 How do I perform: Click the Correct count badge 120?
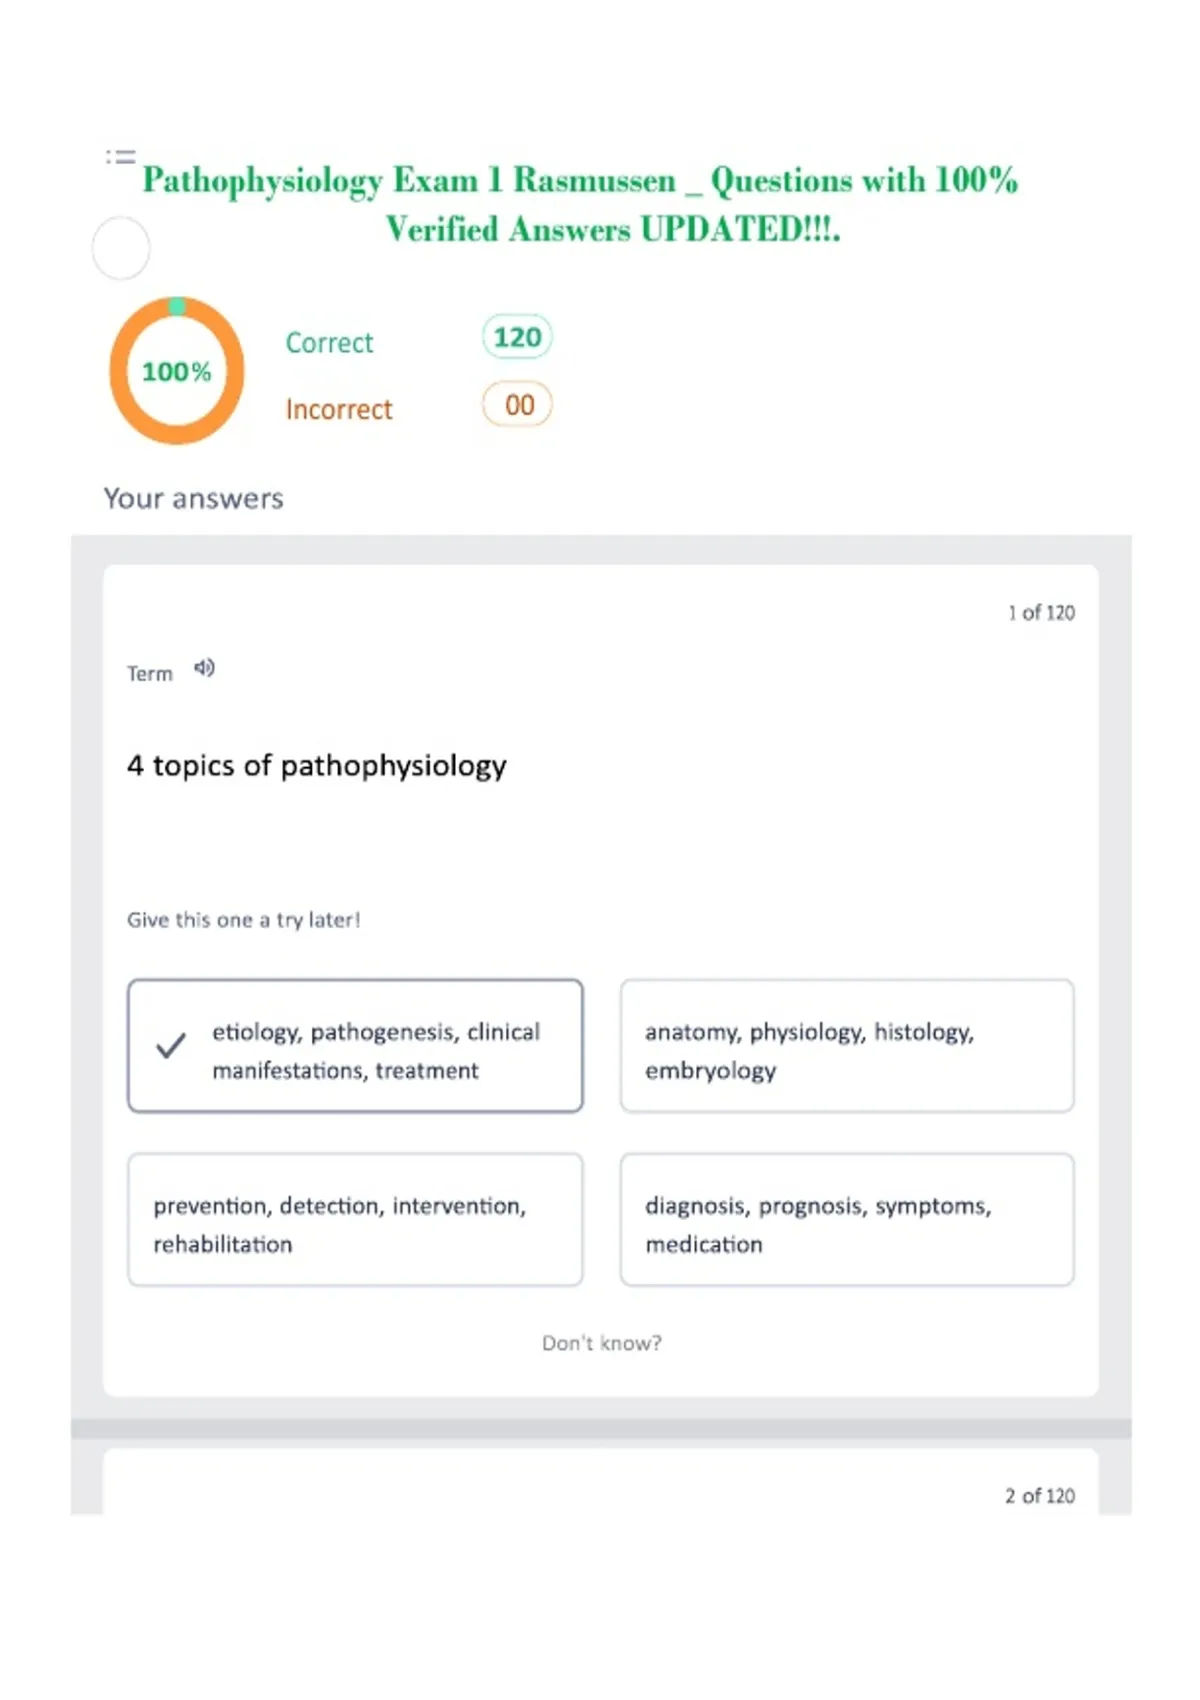coord(517,337)
